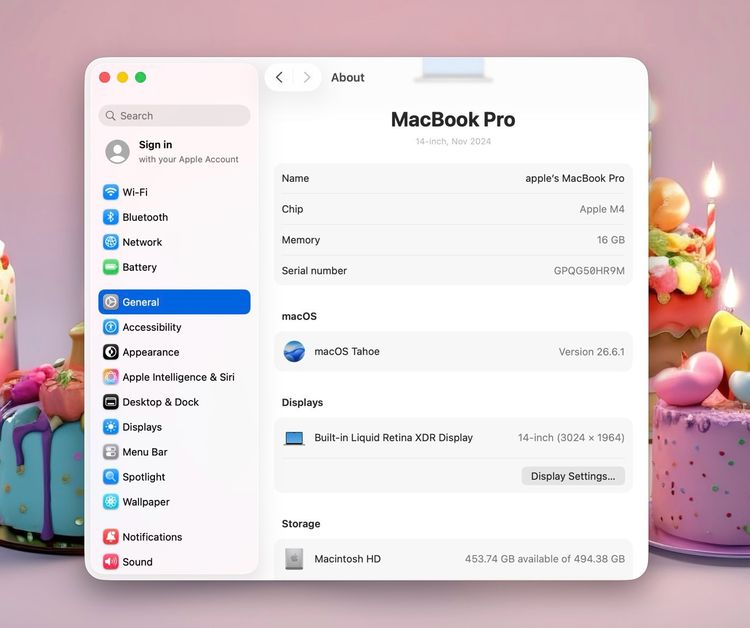Click the Wi-Fi icon in sidebar
This screenshot has height=628, width=750.
(x=111, y=192)
